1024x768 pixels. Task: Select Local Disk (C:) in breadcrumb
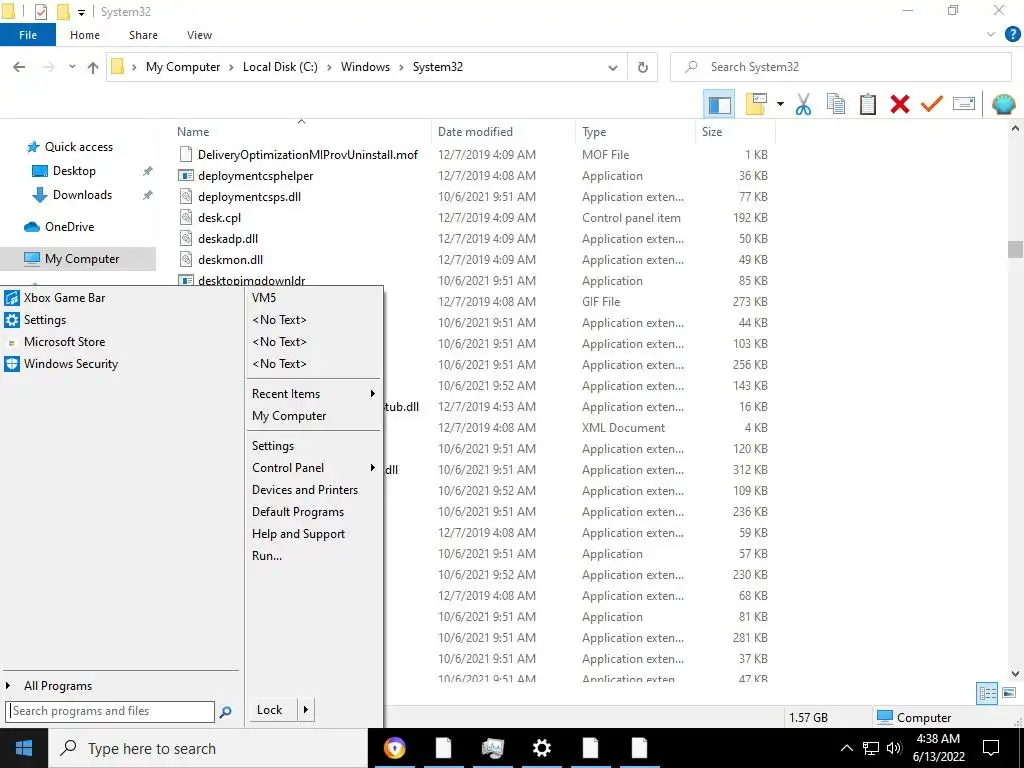[x=280, y=67]
